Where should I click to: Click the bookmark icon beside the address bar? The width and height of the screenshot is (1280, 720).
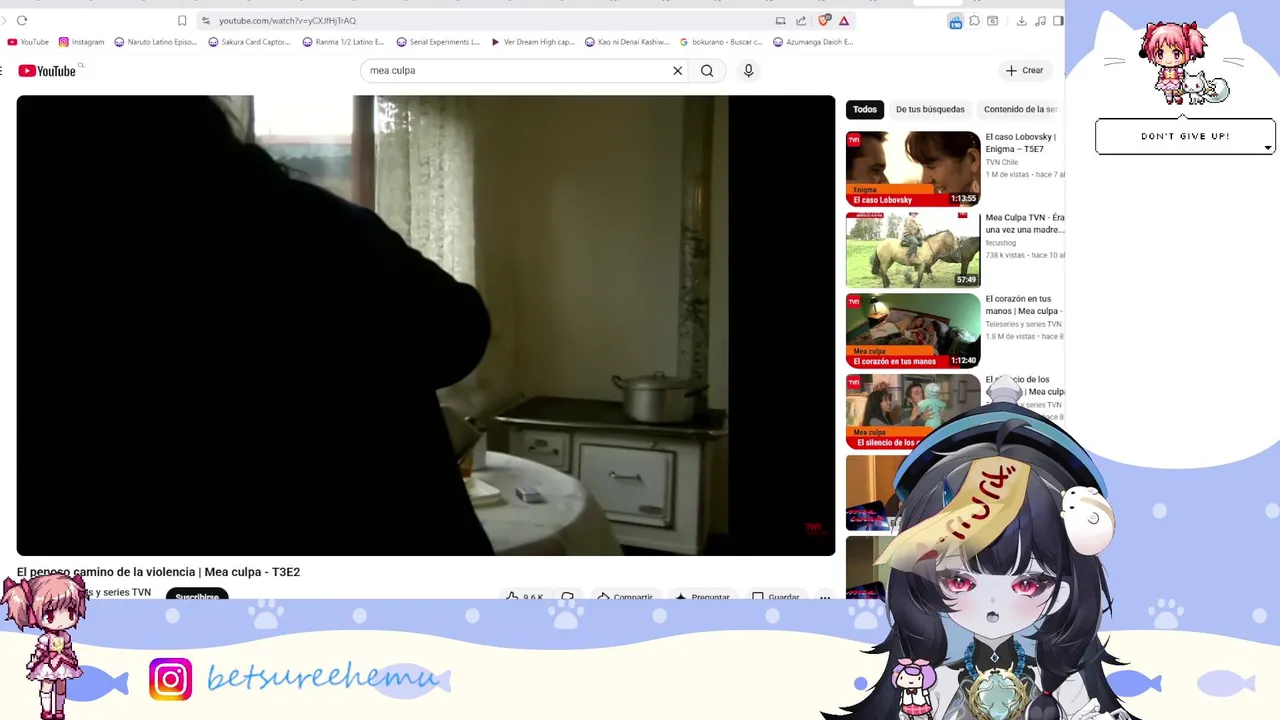(182, 20)
